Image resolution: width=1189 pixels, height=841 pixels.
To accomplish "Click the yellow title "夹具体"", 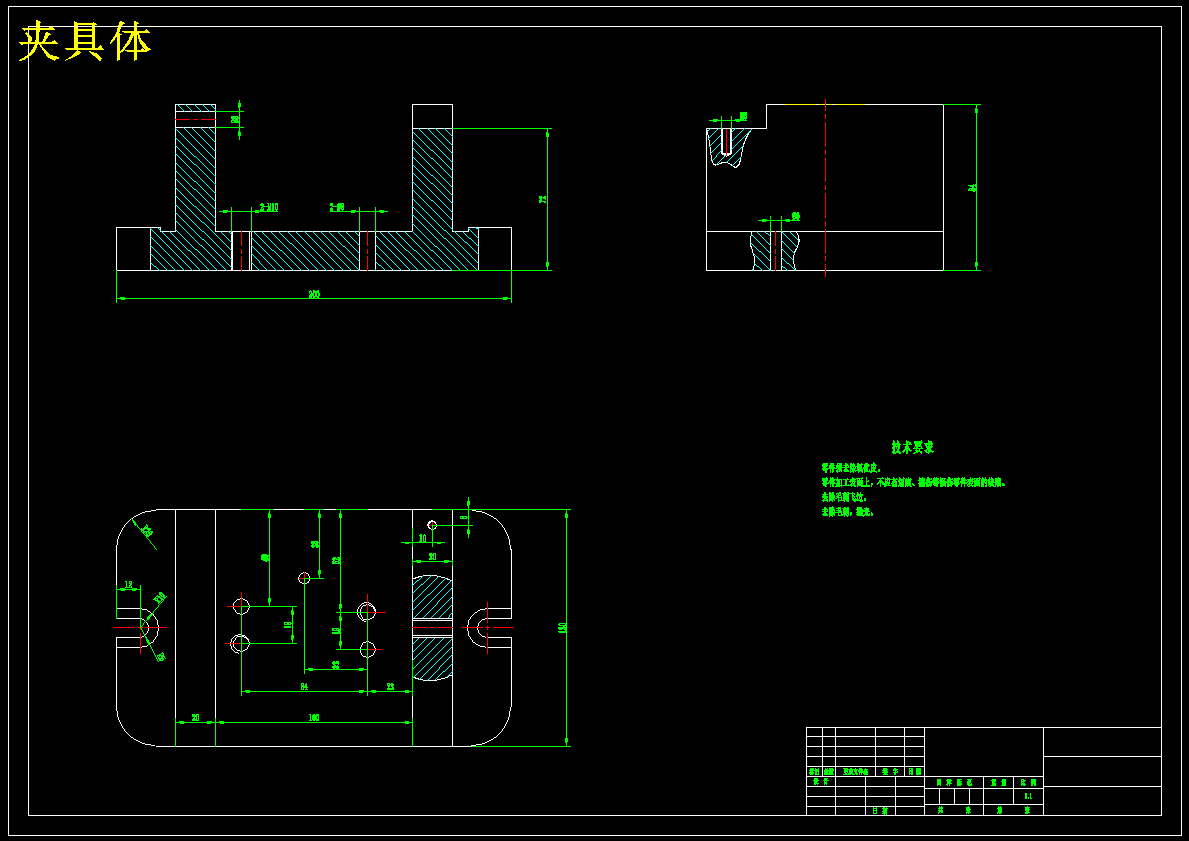I will (85, 42).
